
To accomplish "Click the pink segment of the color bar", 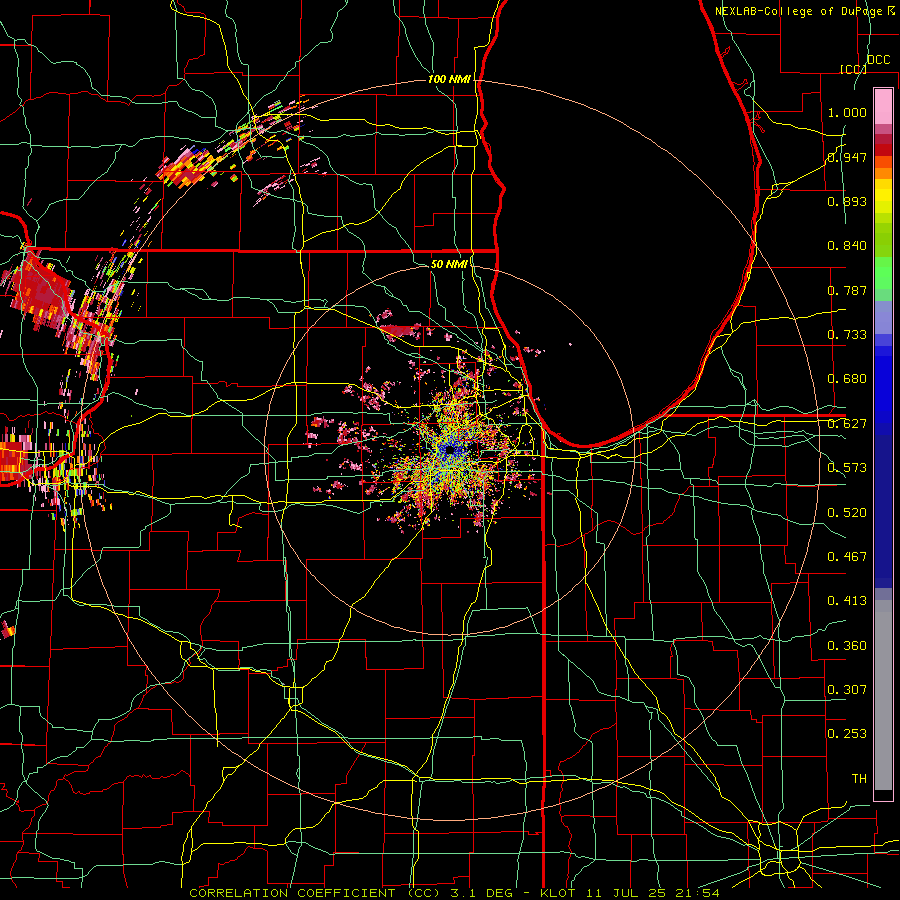I will [883, 106].
